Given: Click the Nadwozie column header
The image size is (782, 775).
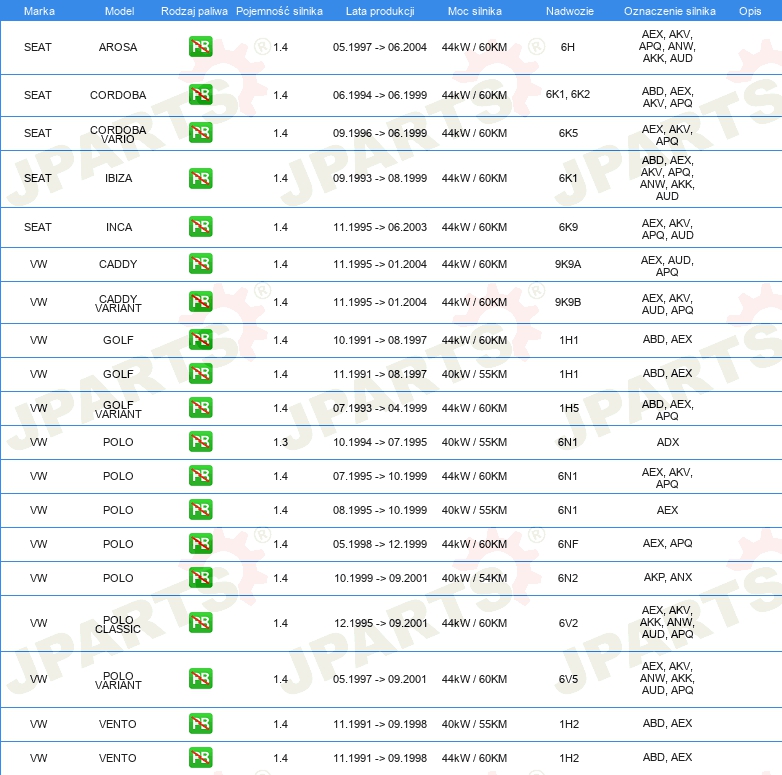Looking at the screenshot, I should coord(568,10).
